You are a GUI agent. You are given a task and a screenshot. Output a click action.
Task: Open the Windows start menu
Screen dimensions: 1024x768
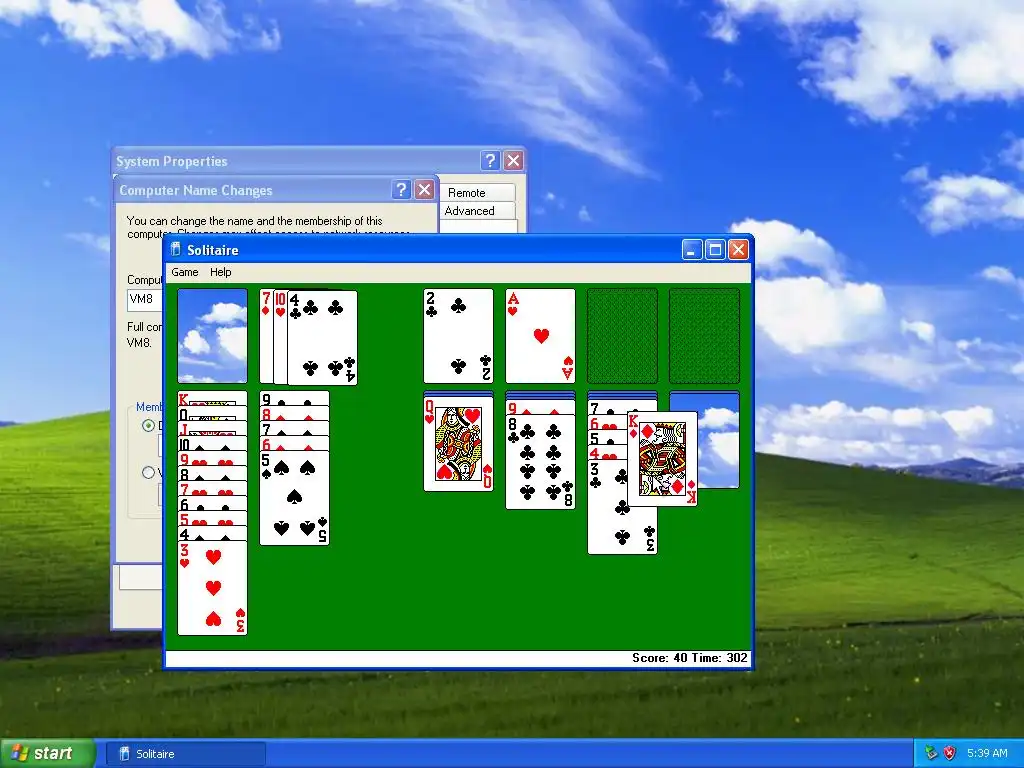tap(47, 754)
